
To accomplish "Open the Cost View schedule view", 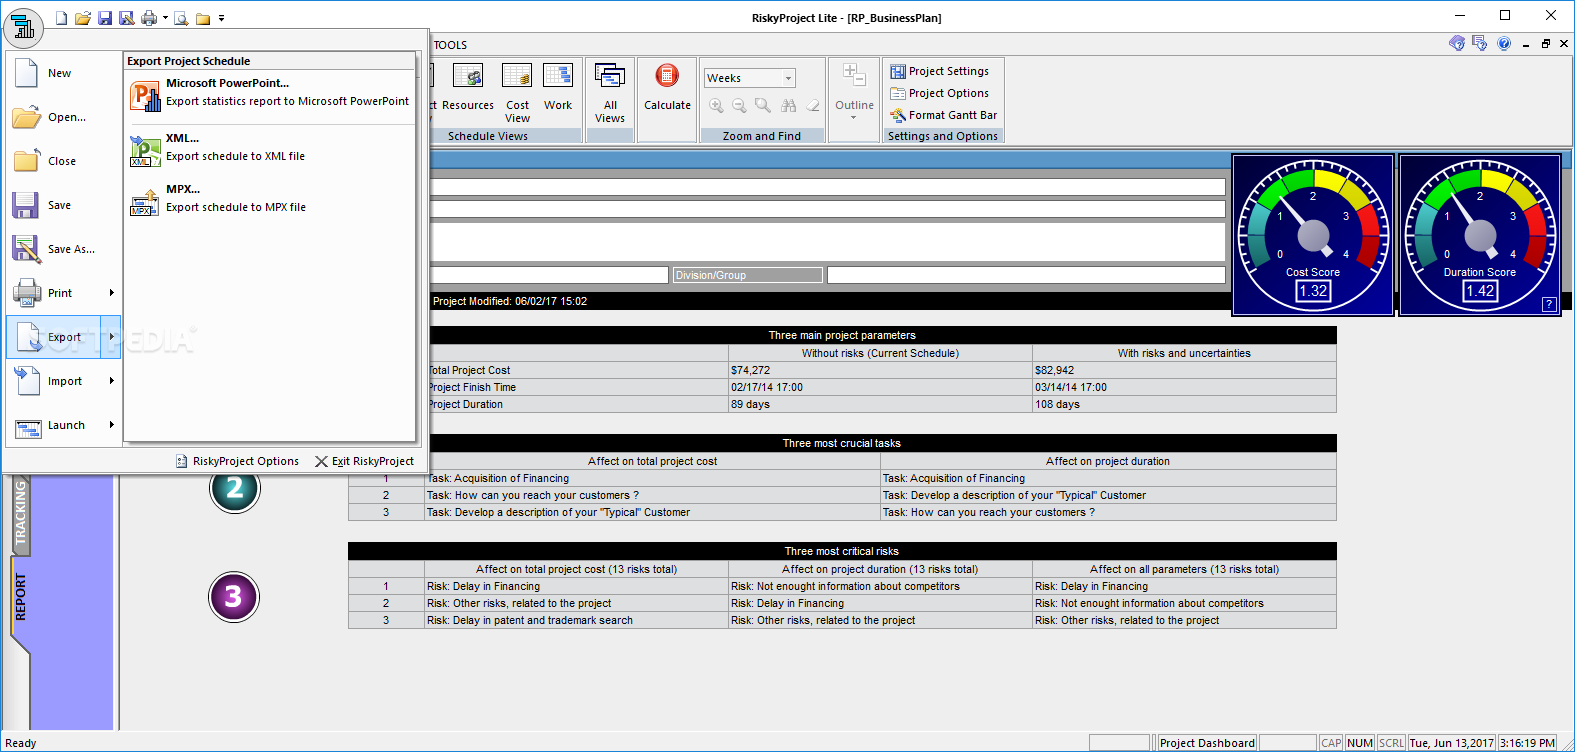I will click(517, 92).
